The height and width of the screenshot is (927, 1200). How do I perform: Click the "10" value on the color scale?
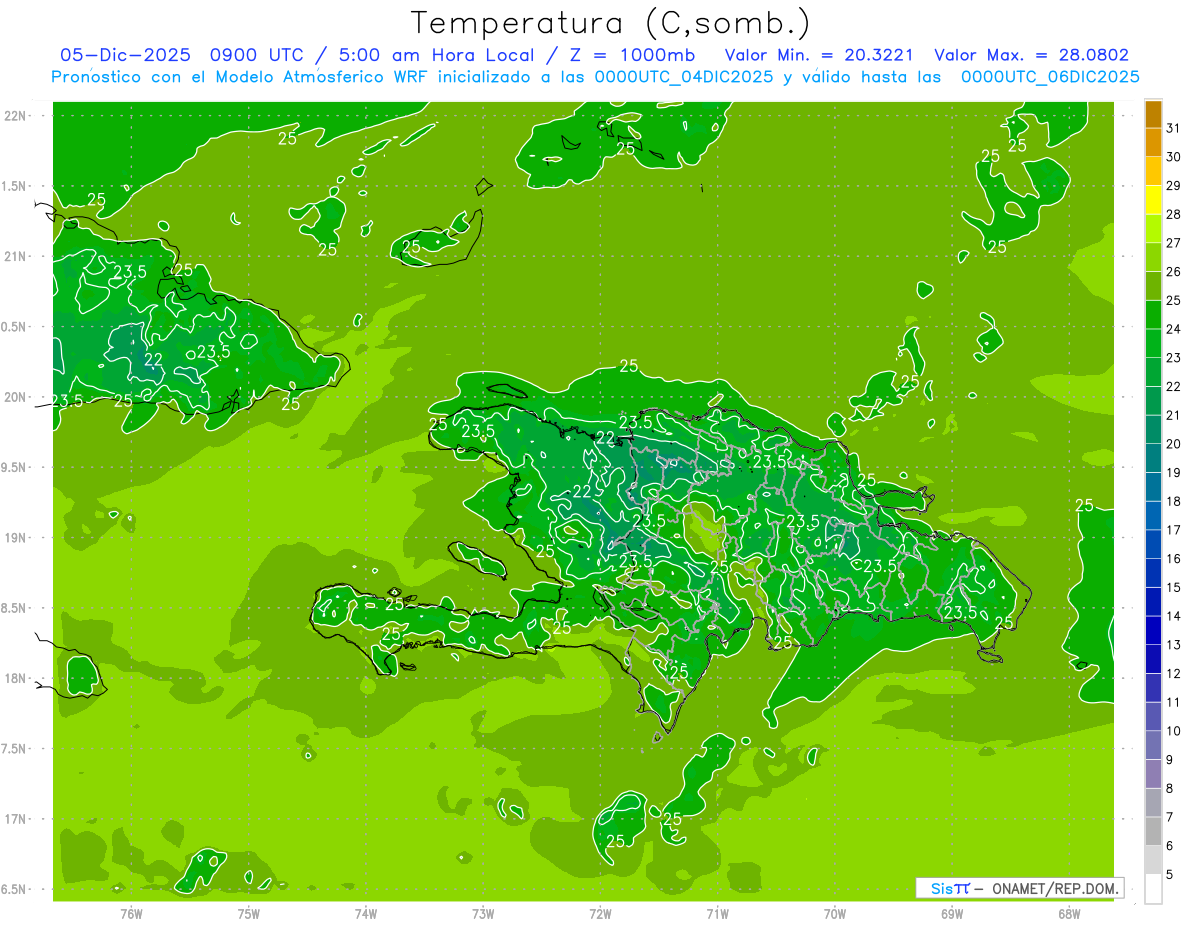pos(1173,731)
